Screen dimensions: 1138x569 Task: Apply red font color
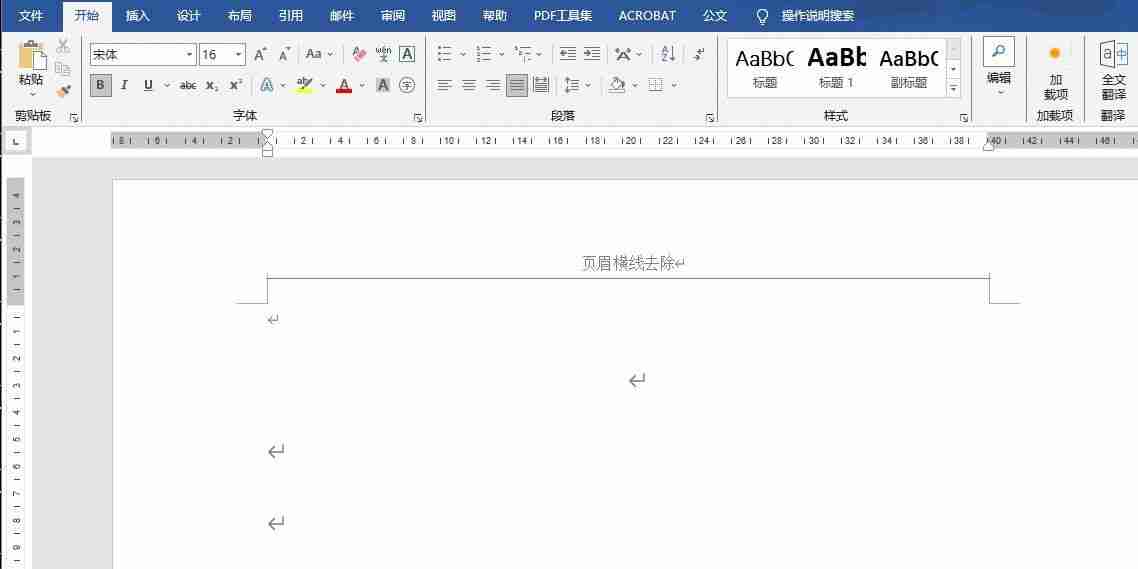coord(344,86)
